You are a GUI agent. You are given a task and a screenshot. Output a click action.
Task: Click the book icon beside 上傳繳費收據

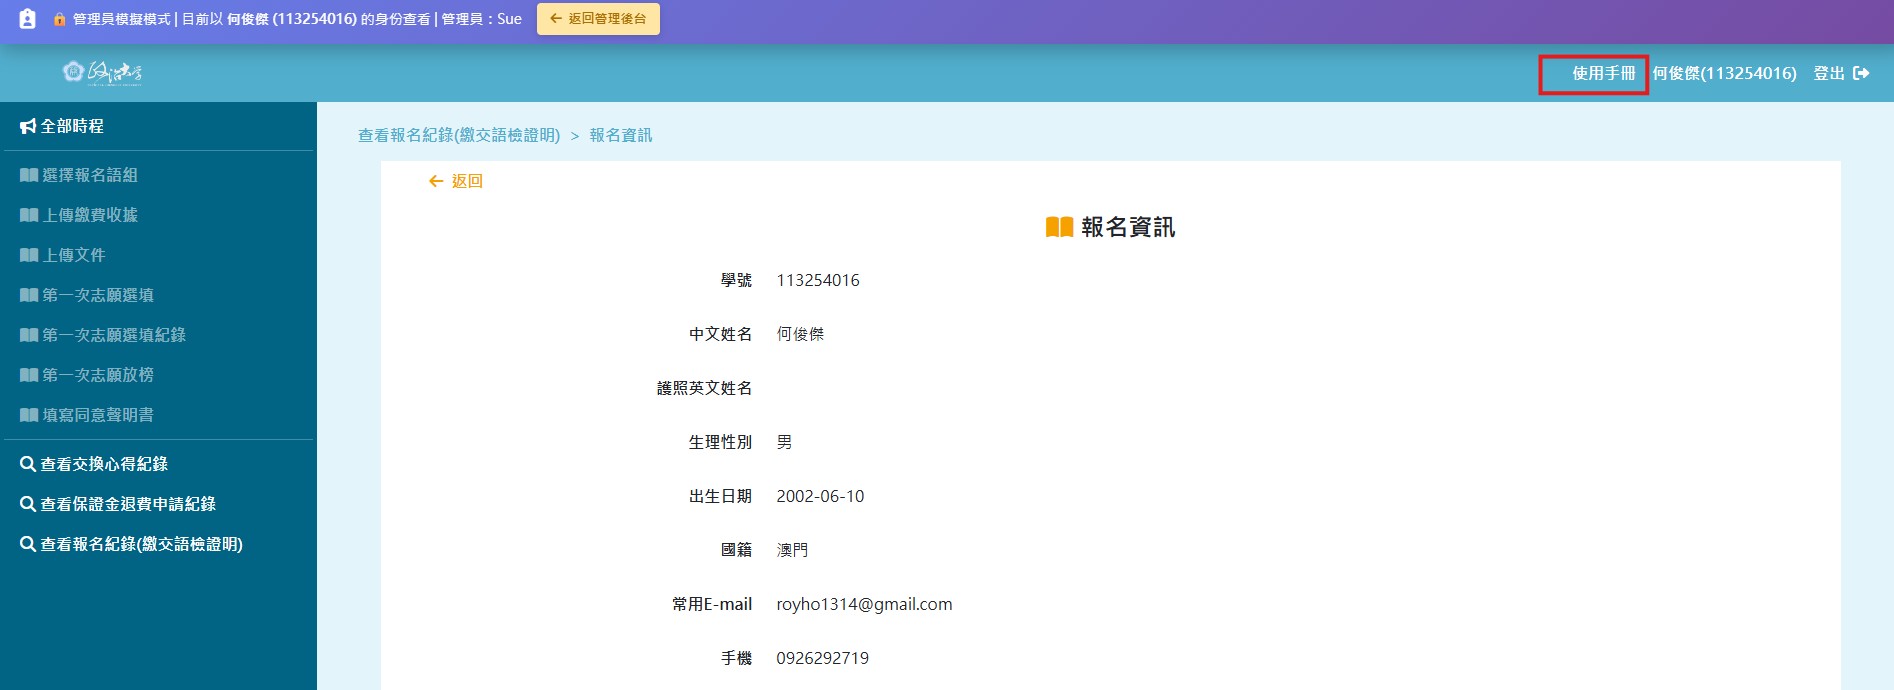tap(29, 215)
